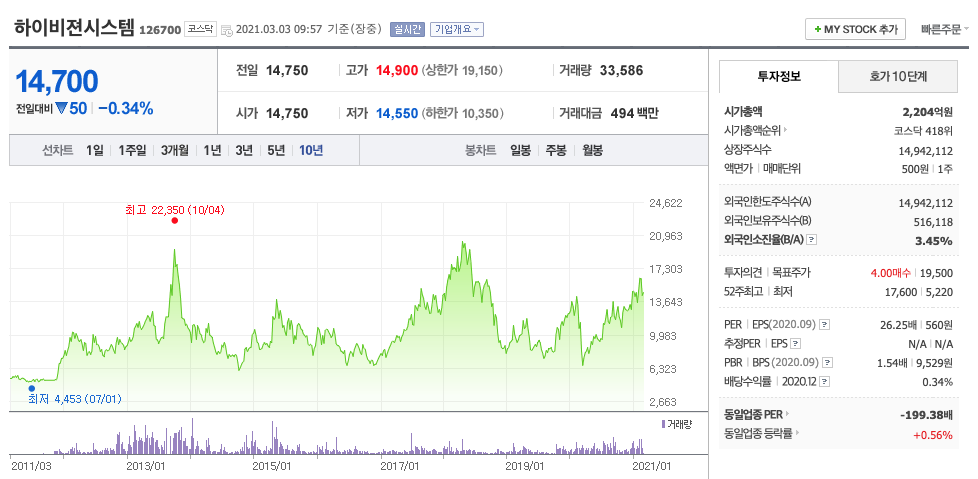Click the 4.00매수 investment opinion value
The height and width of the screenshot is (479, 978).
pyautogui.click(x=890, y=273)
